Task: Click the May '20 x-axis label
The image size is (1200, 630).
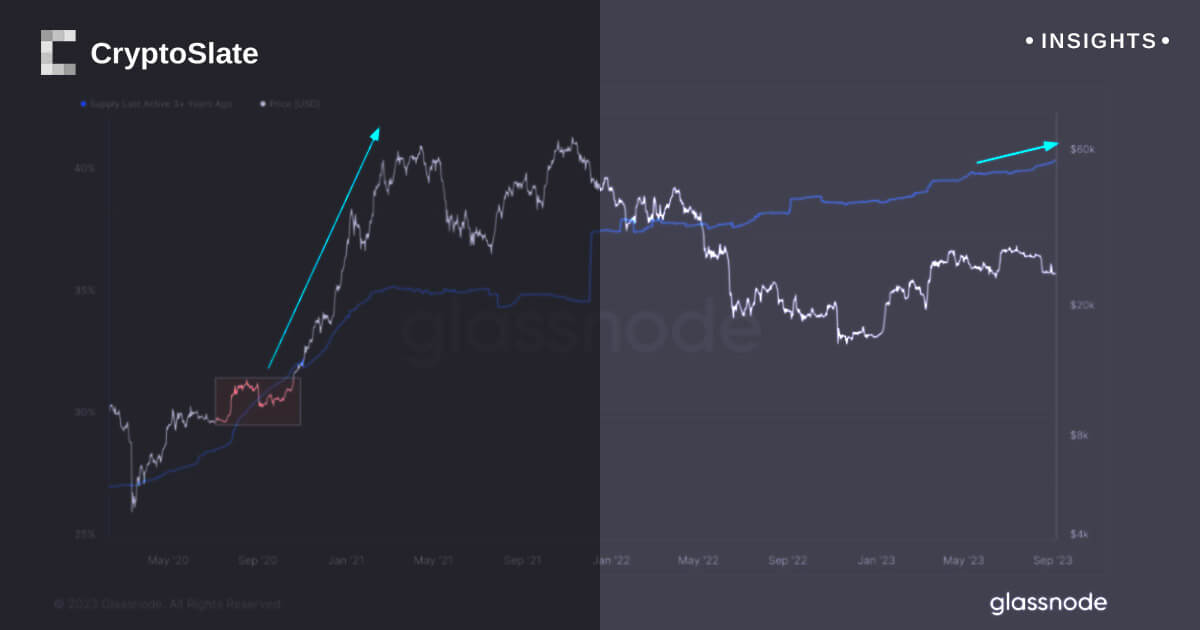Action: pyautogui.click(x=168, y=561)
